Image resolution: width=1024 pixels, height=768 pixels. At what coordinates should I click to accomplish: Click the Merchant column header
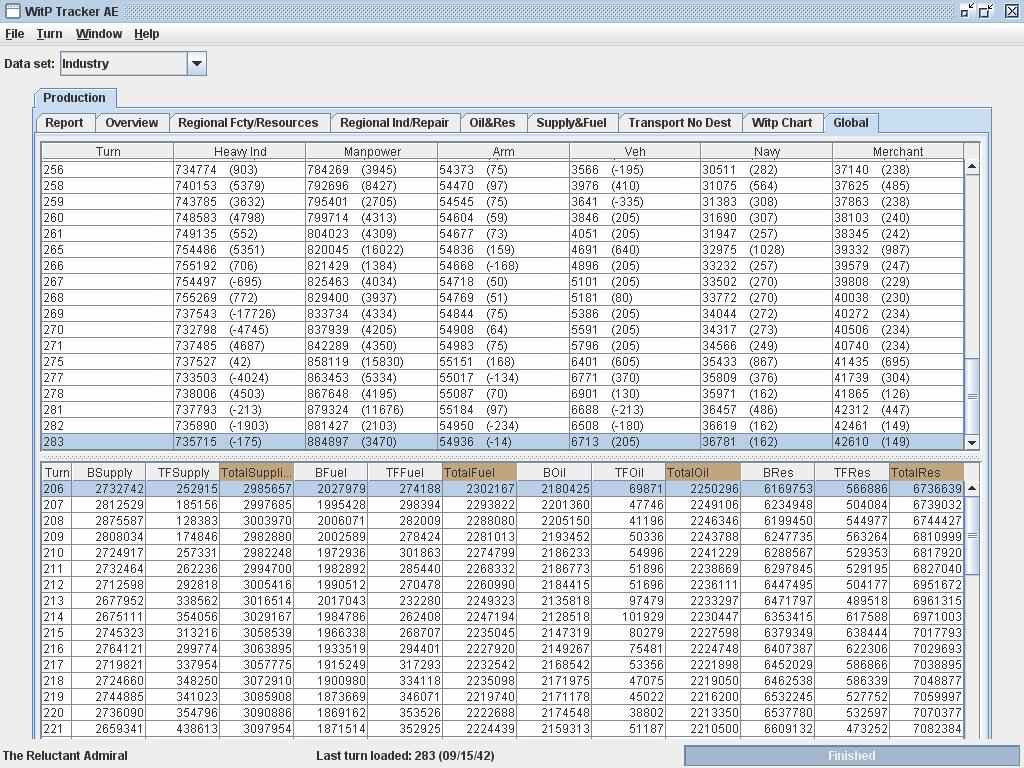[x=898, y=152]
